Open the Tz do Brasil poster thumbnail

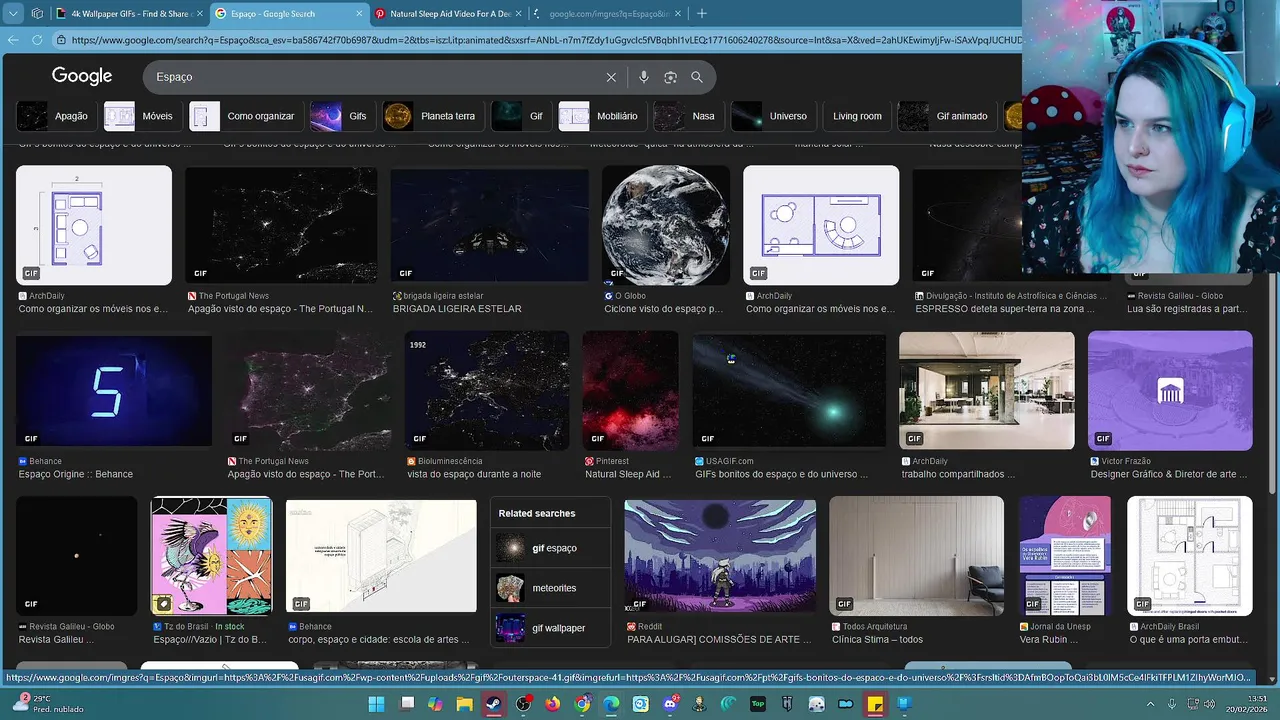point(211,556)
